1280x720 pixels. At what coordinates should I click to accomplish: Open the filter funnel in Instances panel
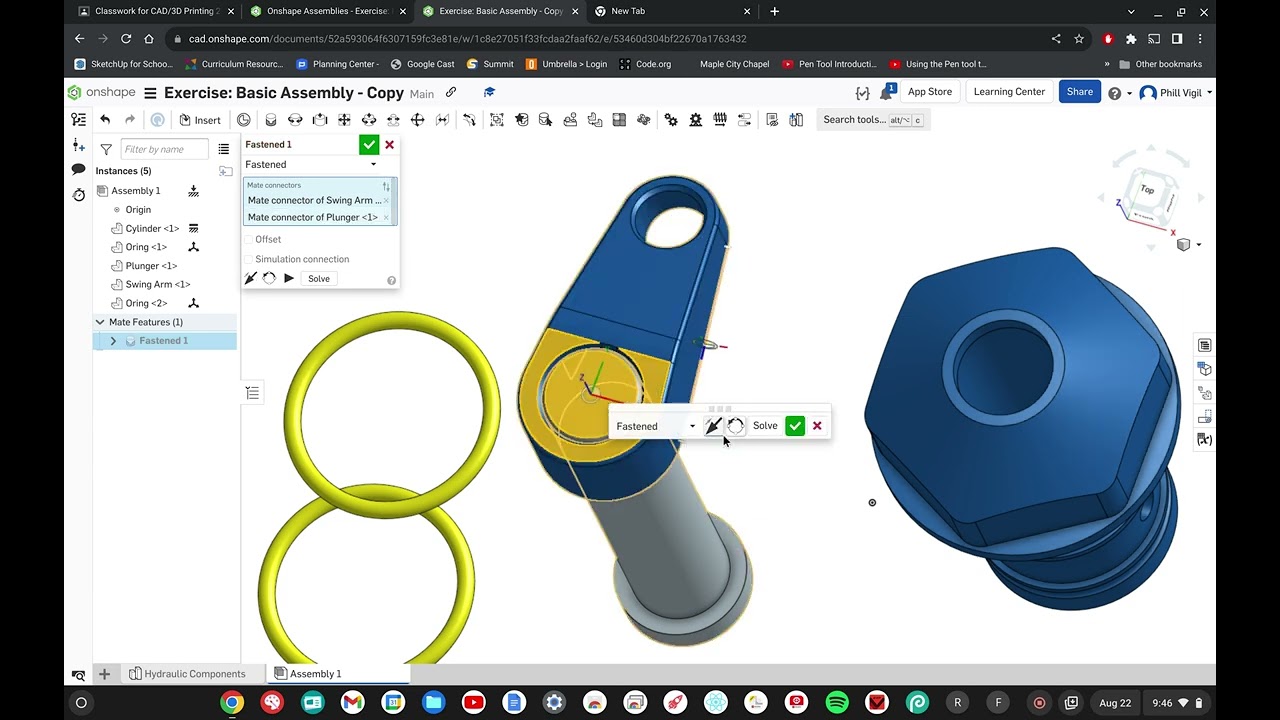point(106,149)
